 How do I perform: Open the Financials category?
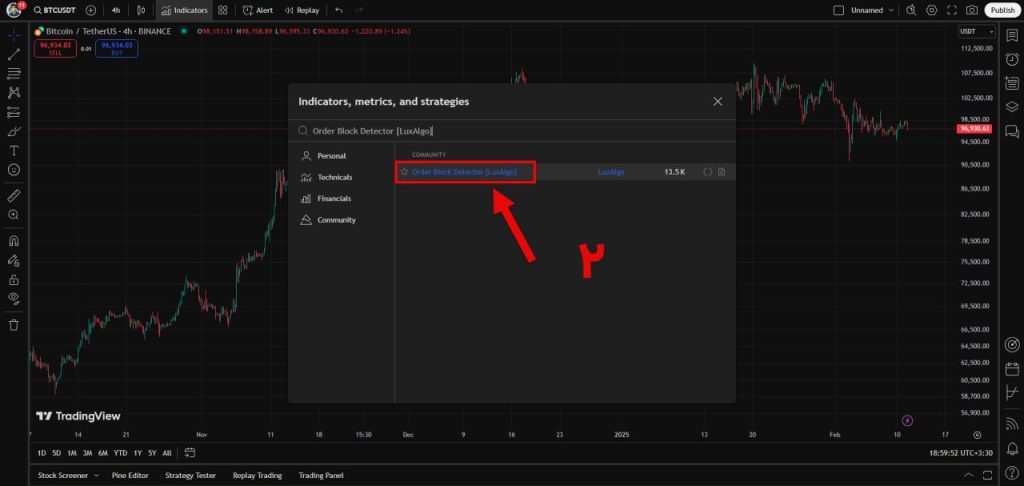click(334, 199)
